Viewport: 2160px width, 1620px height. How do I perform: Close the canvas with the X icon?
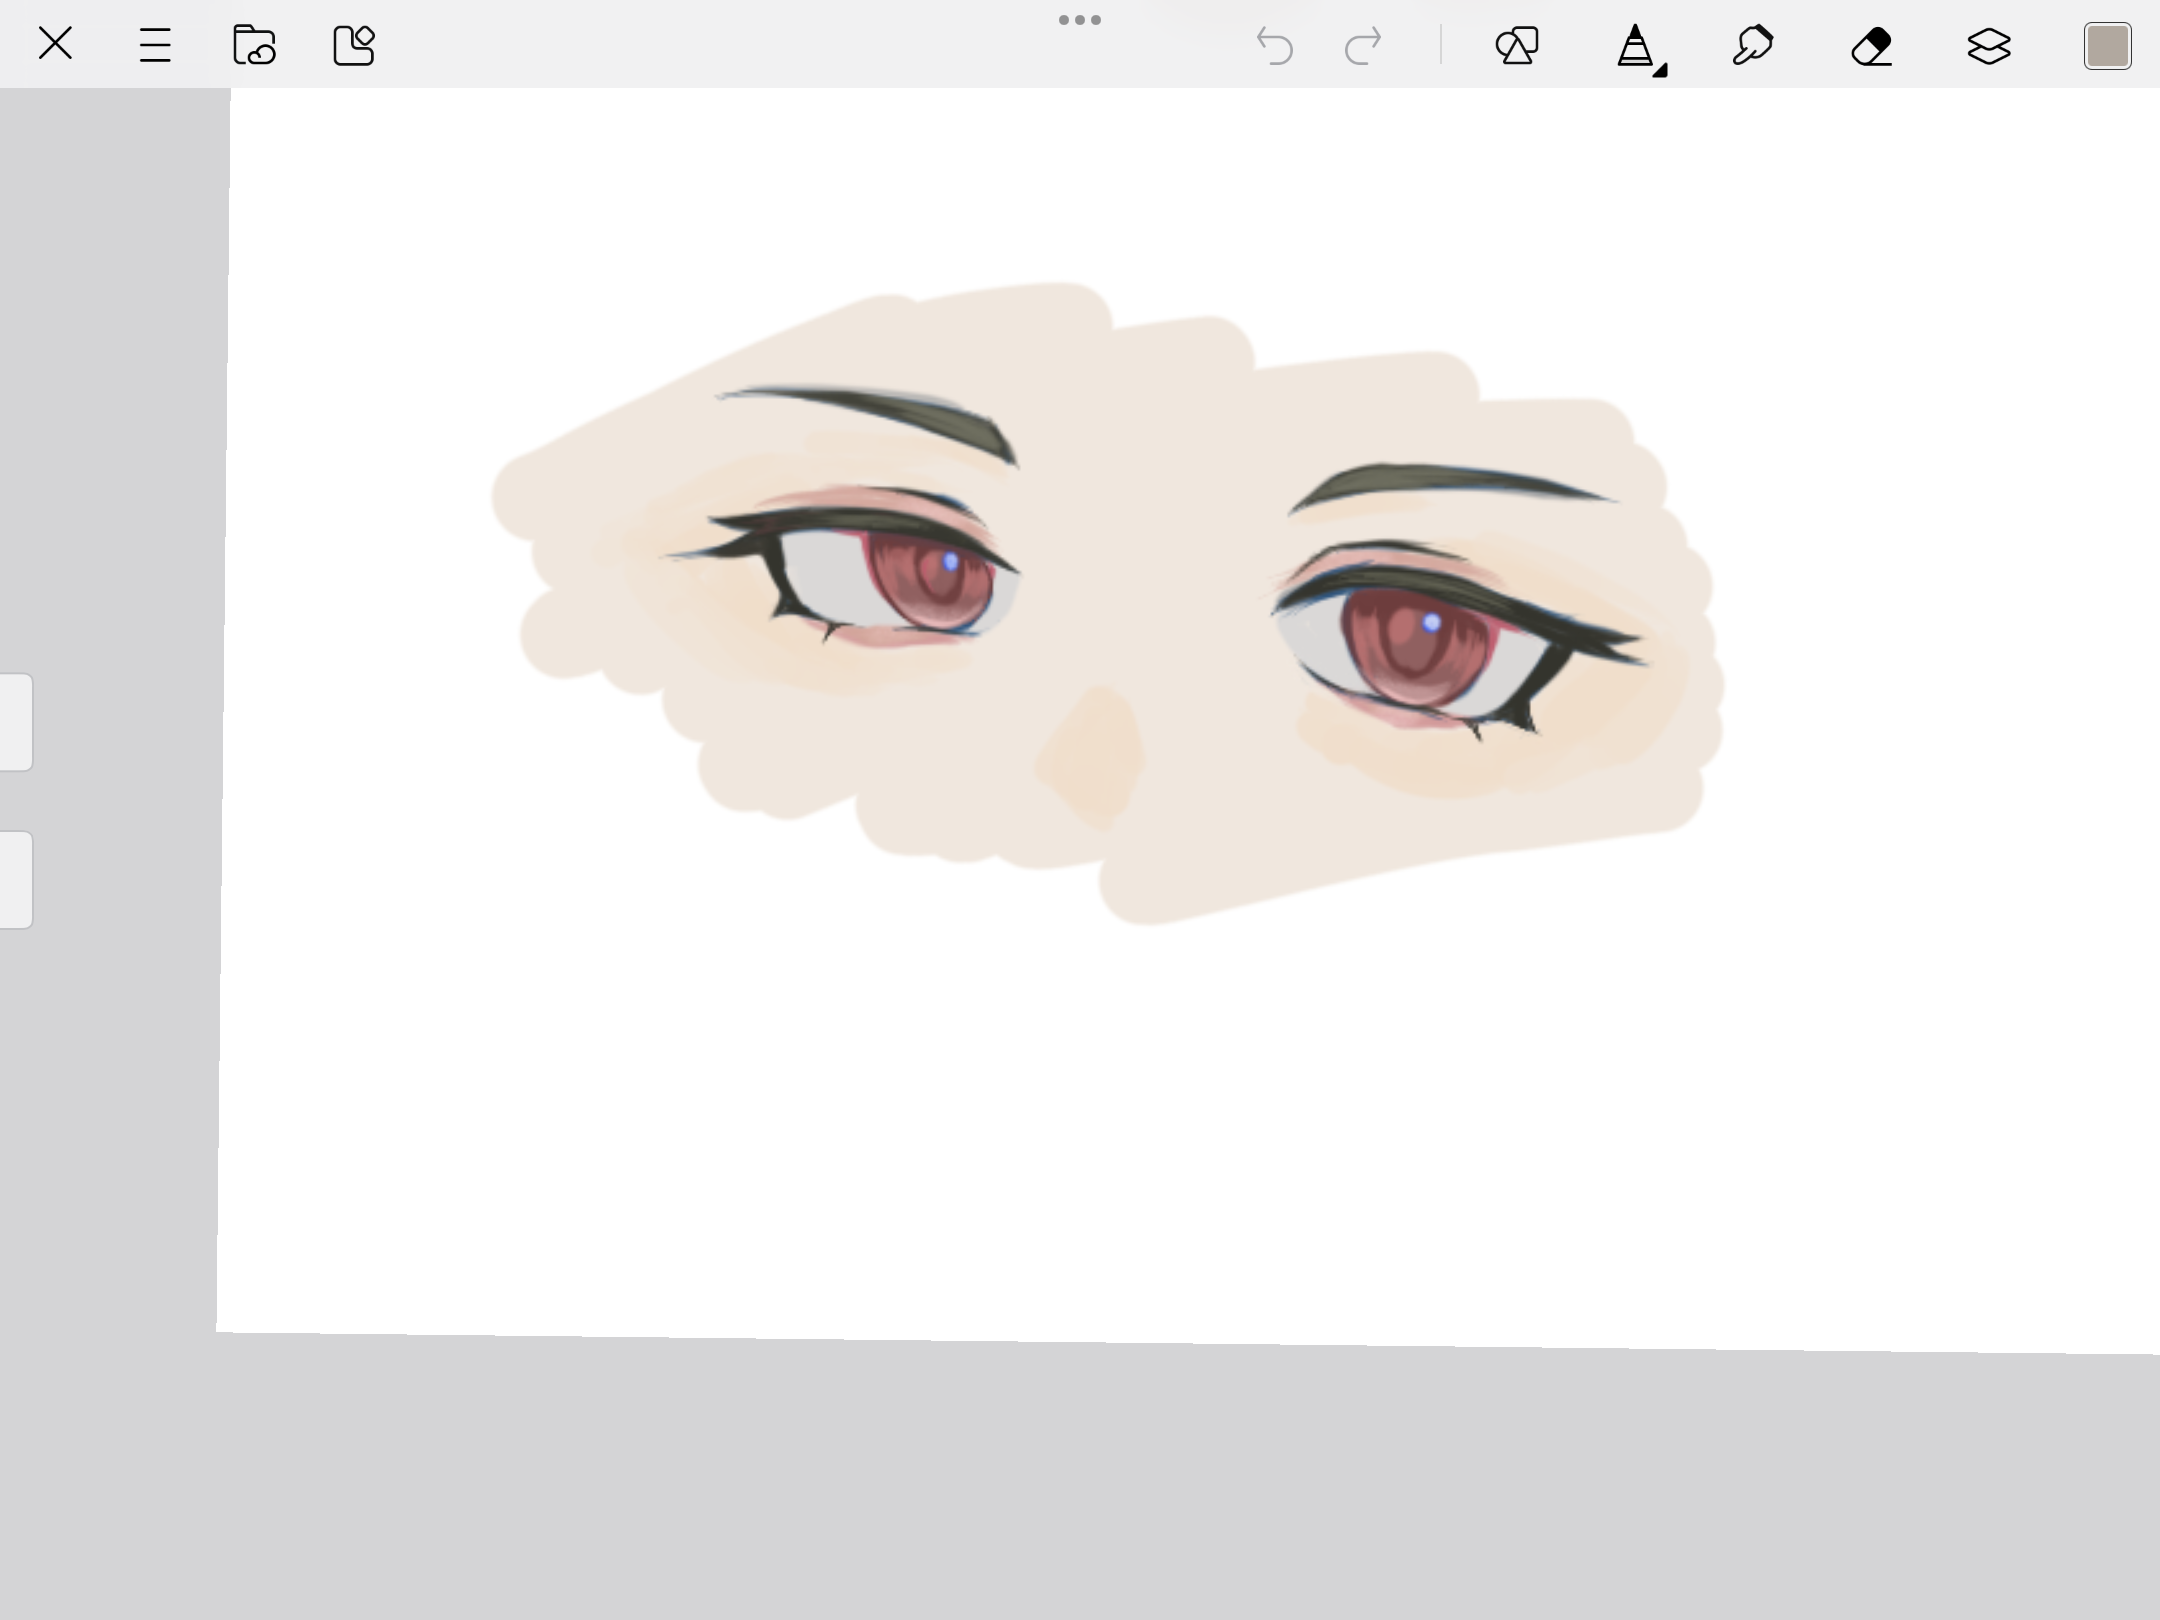[x=55, y=44]
